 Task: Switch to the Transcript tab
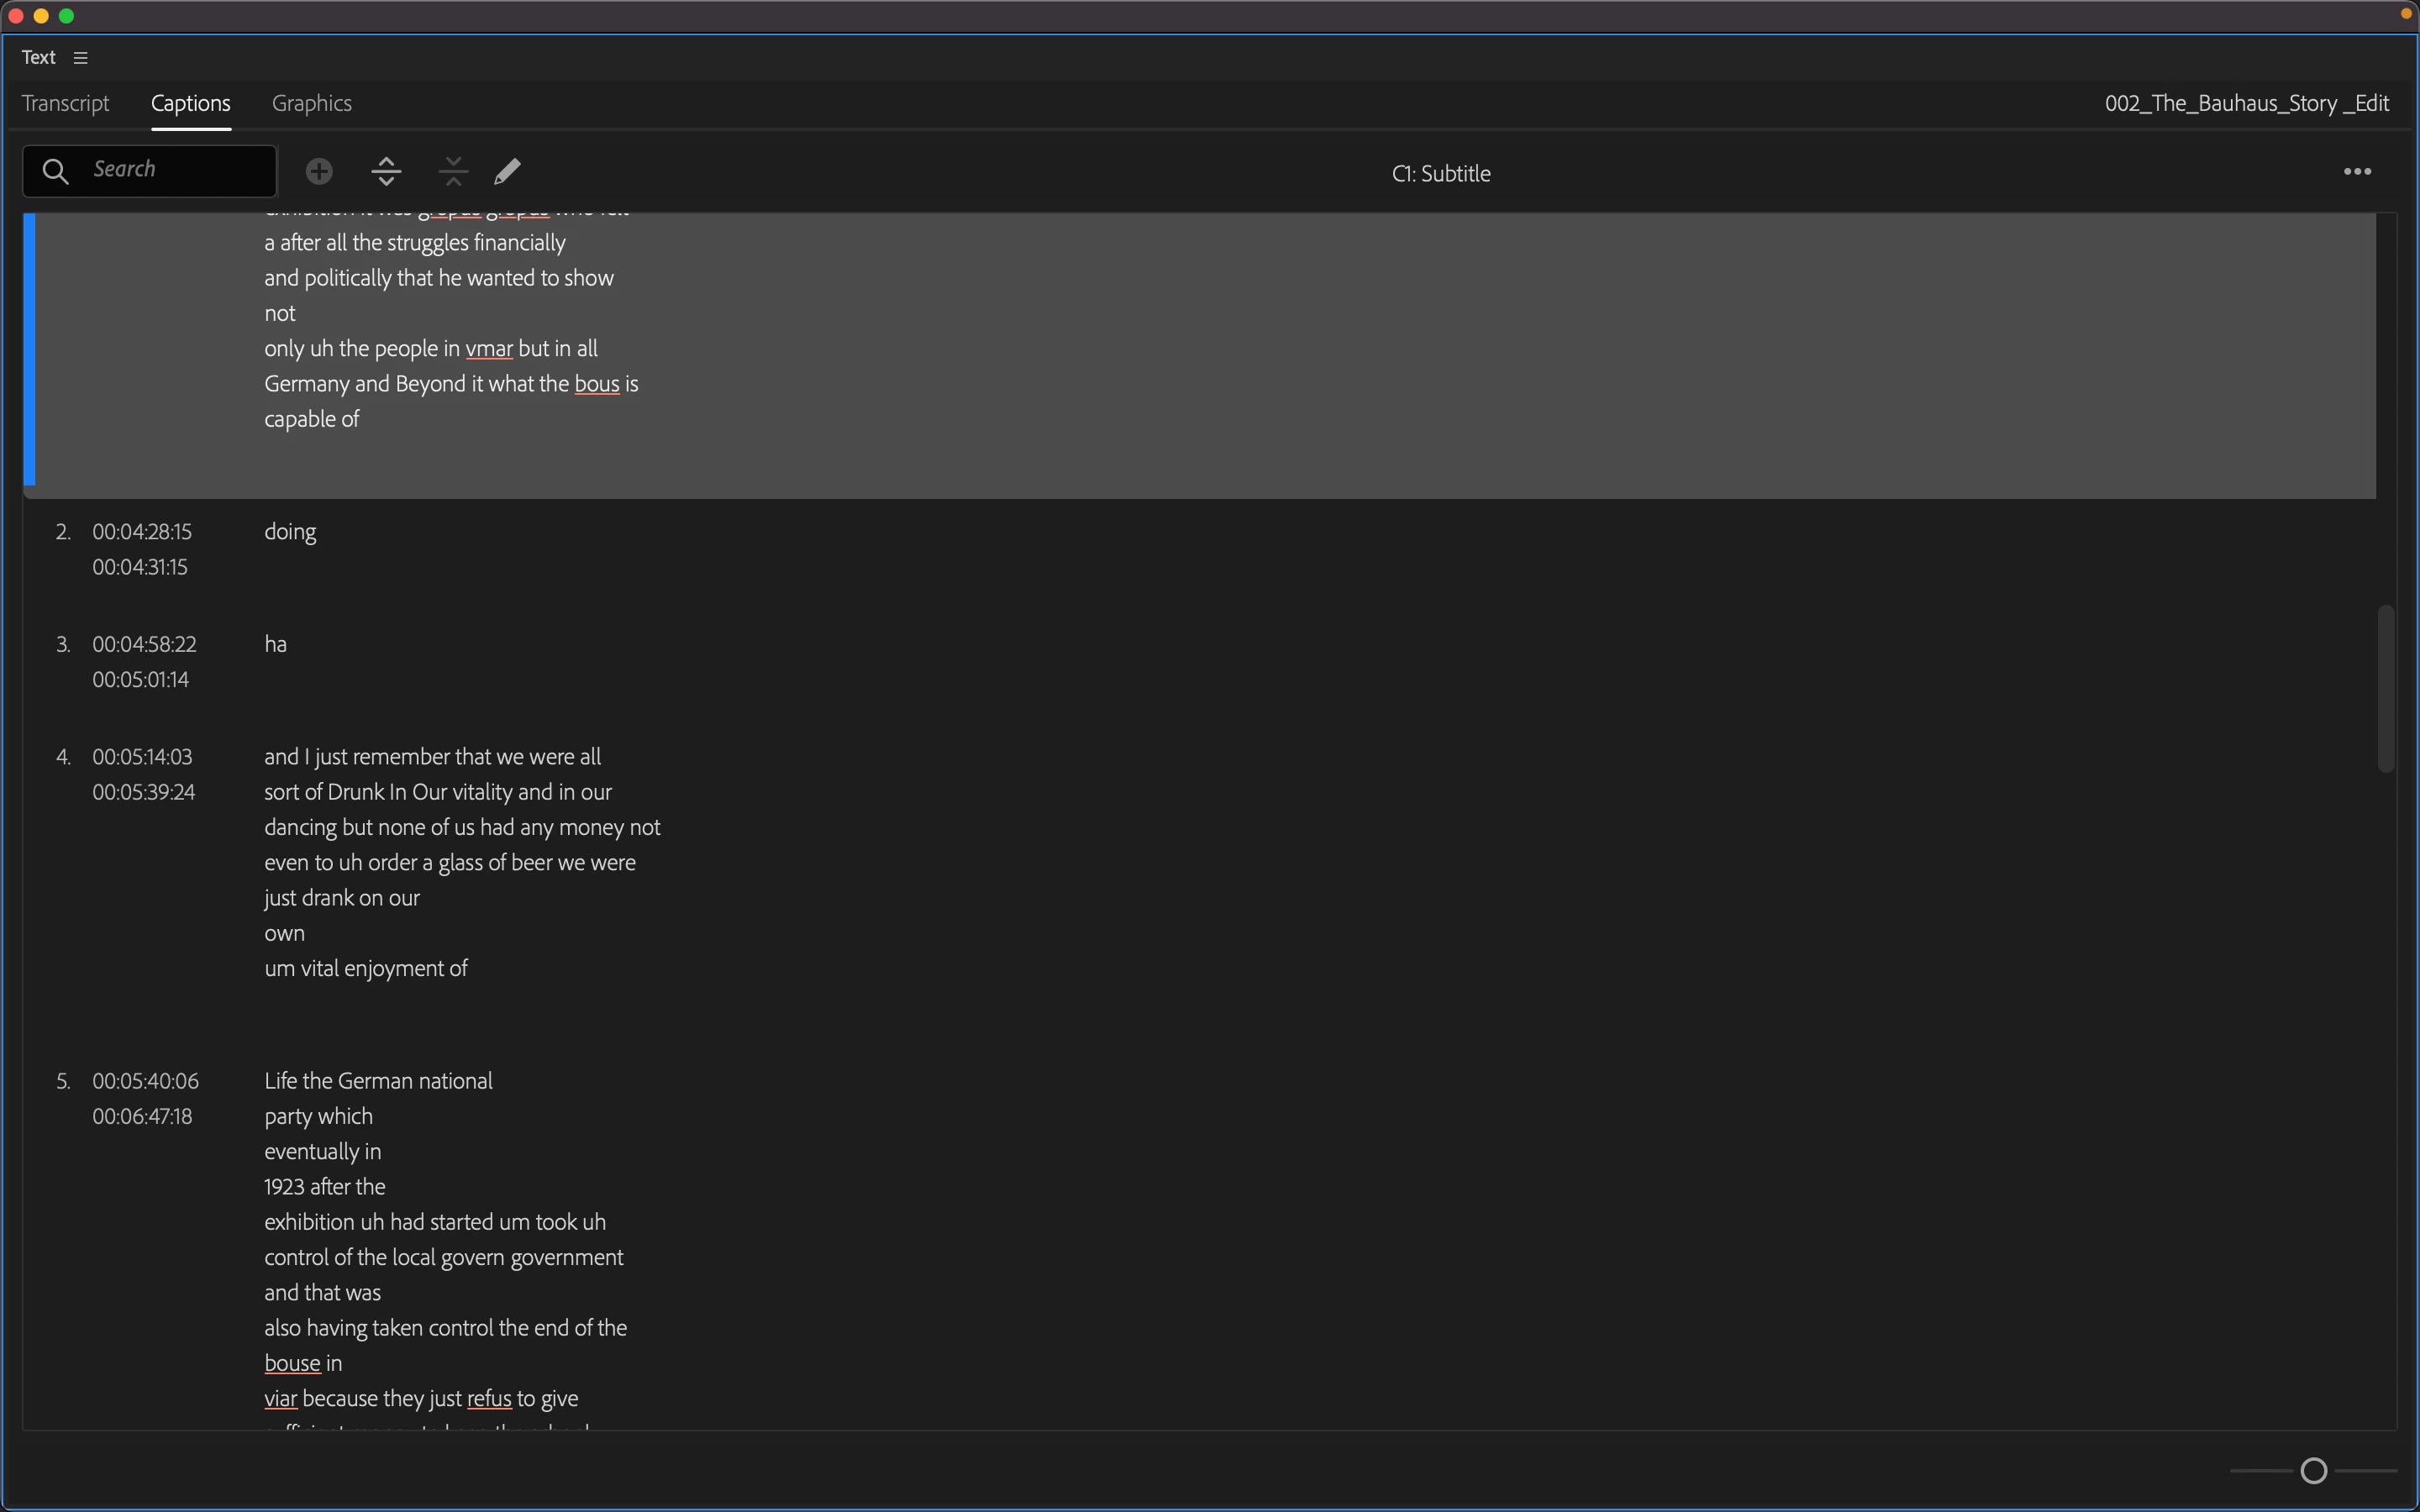[x=65, y=103]
